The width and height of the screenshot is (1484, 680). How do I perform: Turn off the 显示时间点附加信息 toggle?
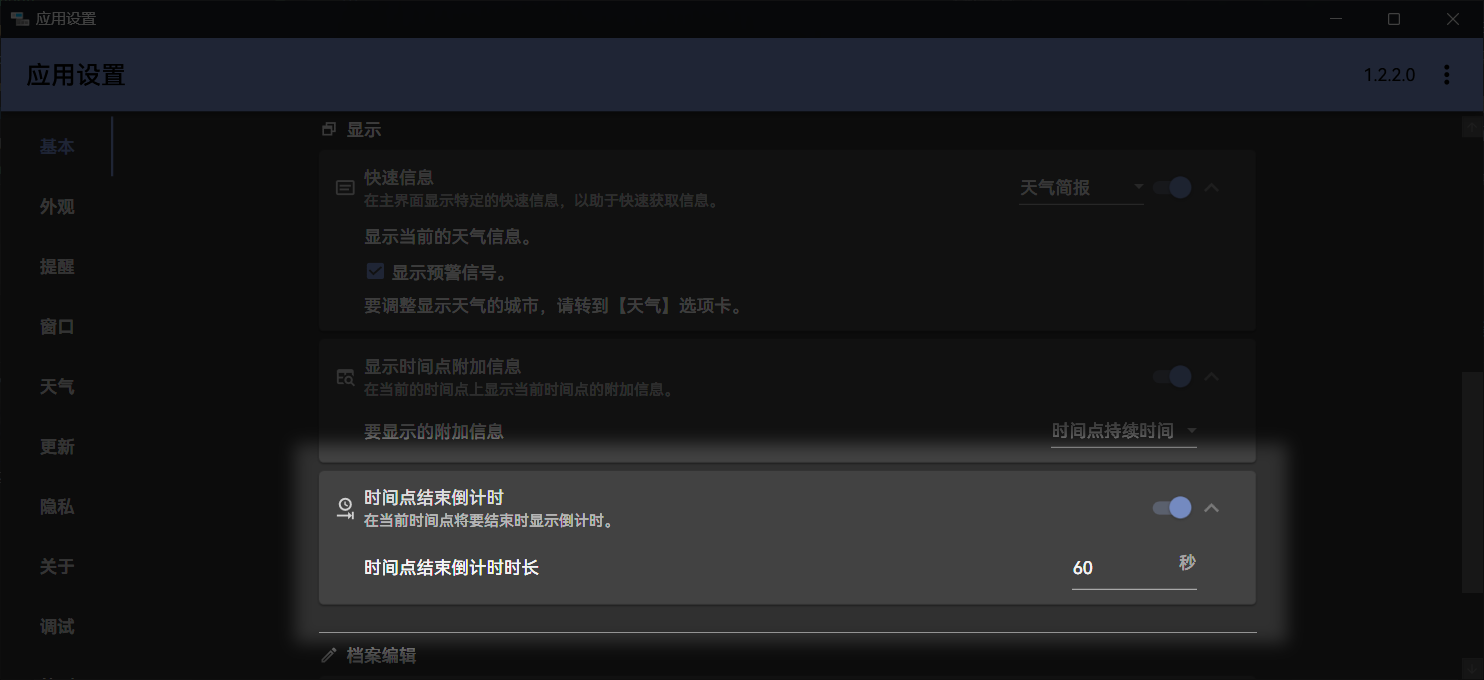click(1171, 377)
